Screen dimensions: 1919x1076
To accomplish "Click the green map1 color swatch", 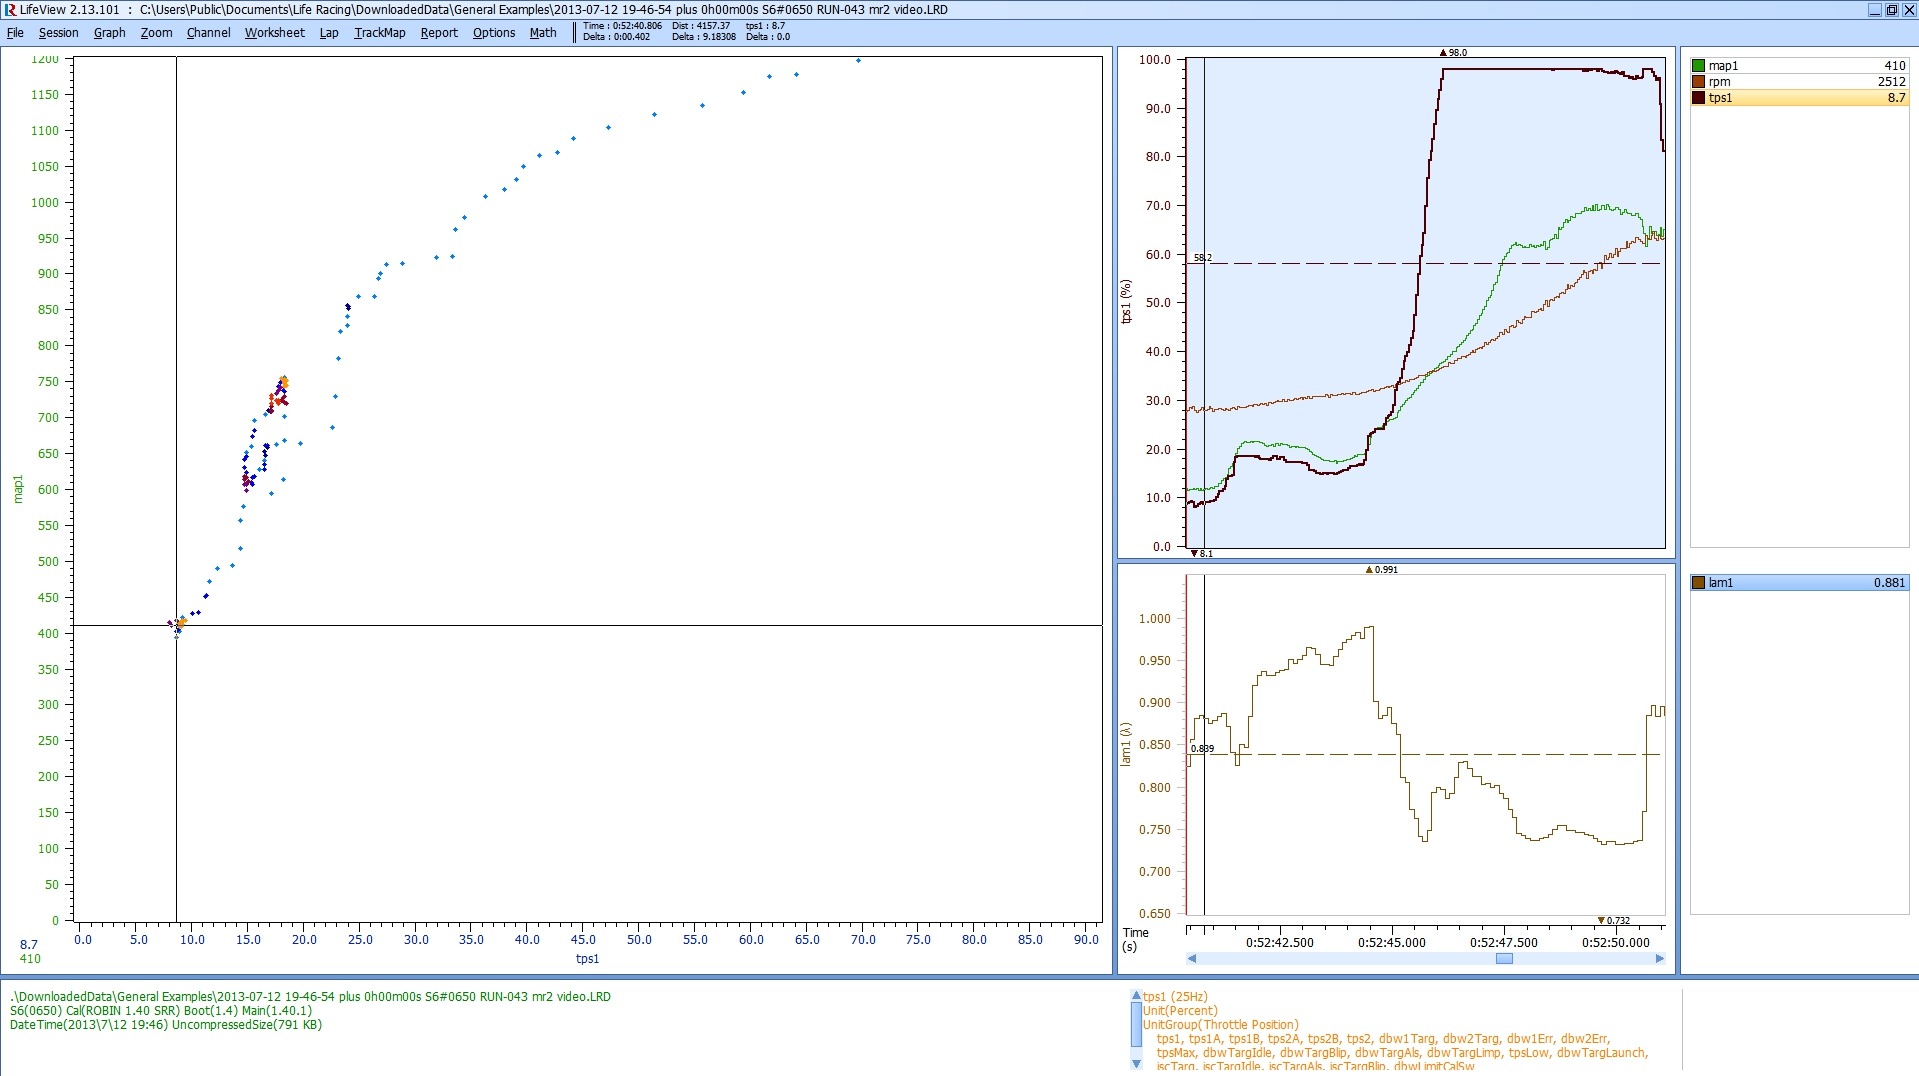I will (1698, 66).
